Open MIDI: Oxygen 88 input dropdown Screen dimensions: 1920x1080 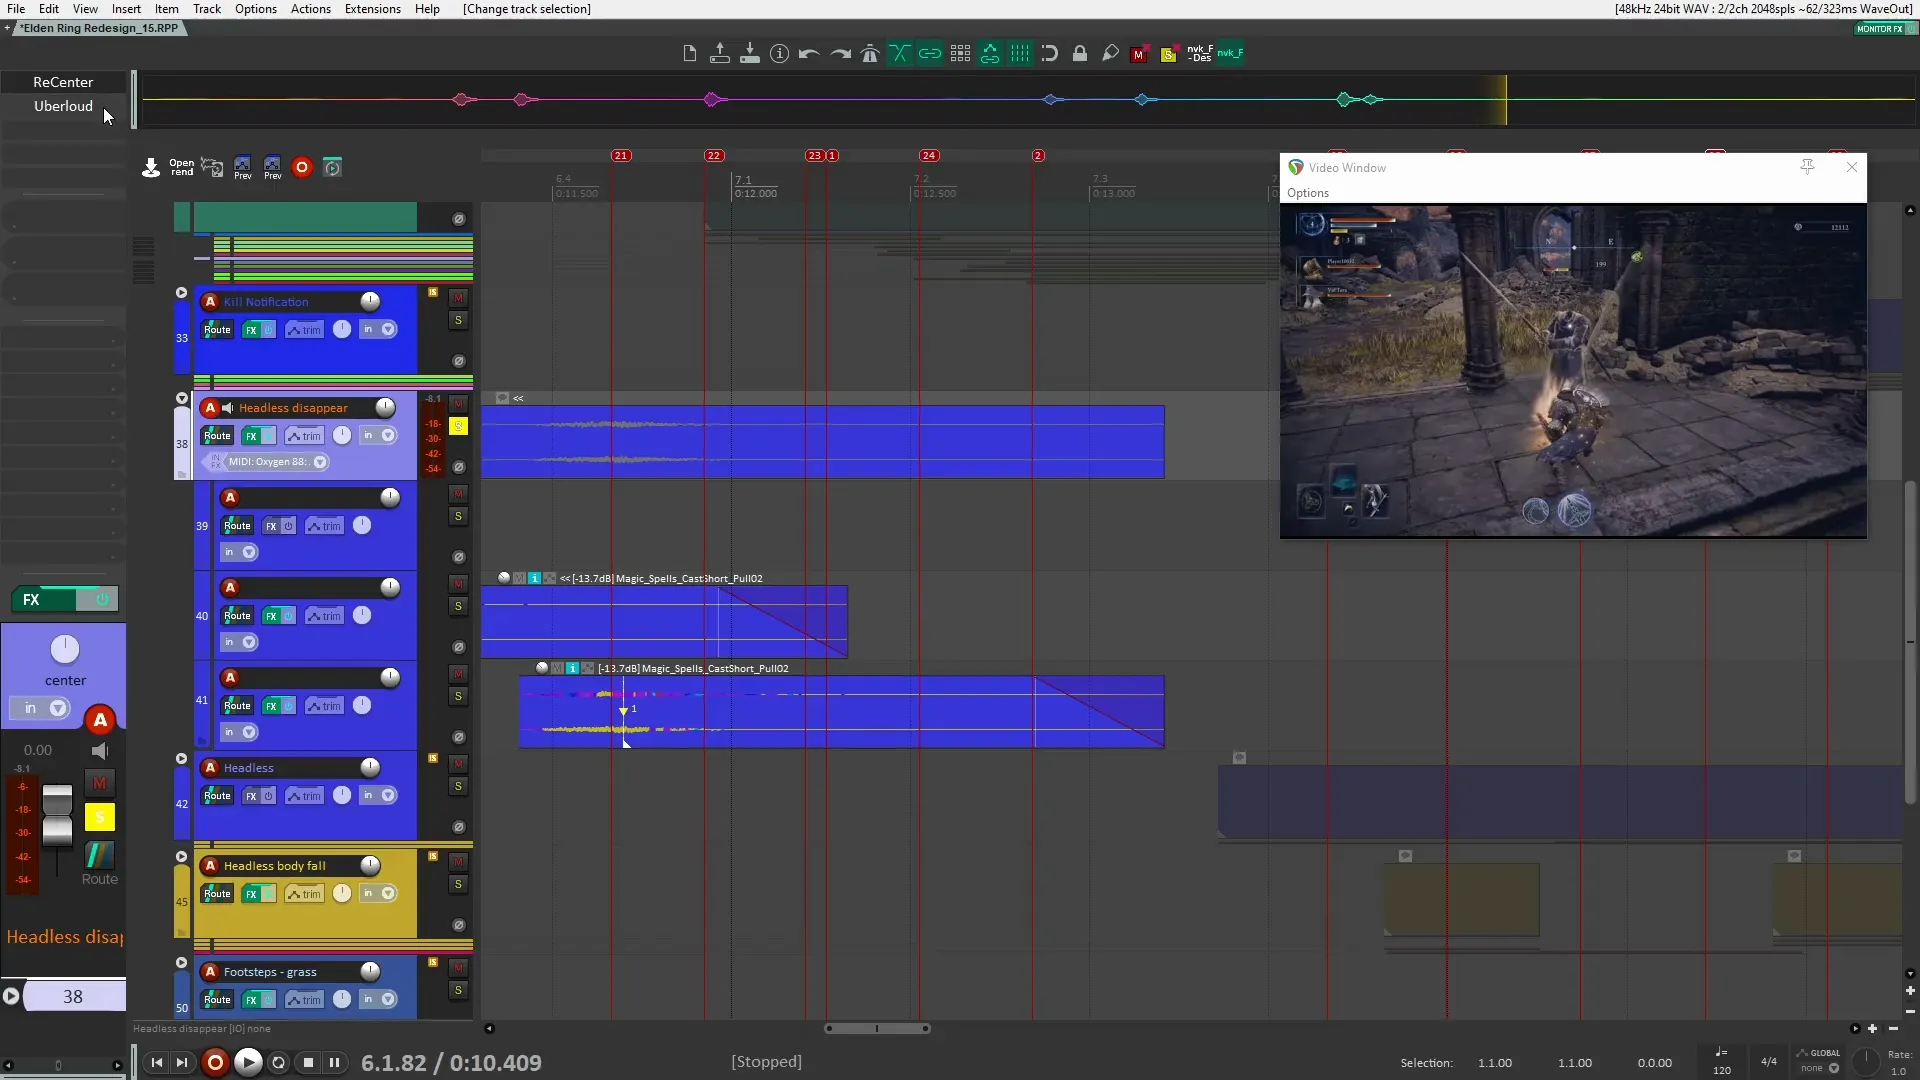320,462
